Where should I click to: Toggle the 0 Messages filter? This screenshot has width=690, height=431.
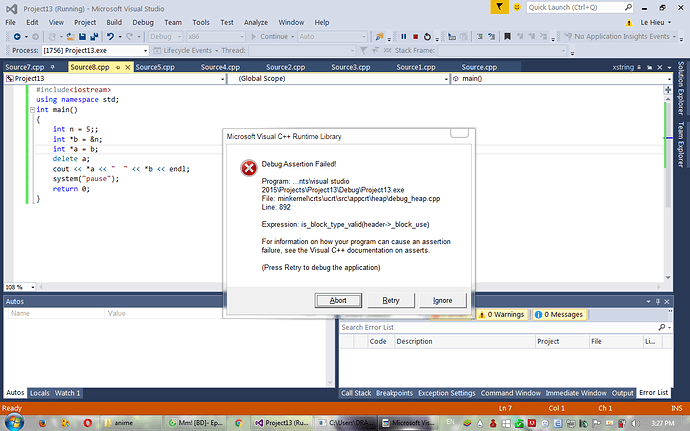pos(559,314)
